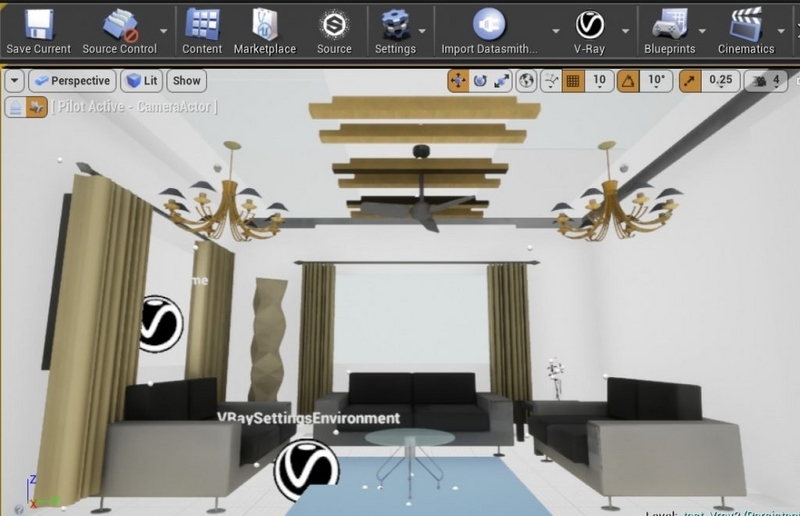Select the scale gizmo tool

502,81
